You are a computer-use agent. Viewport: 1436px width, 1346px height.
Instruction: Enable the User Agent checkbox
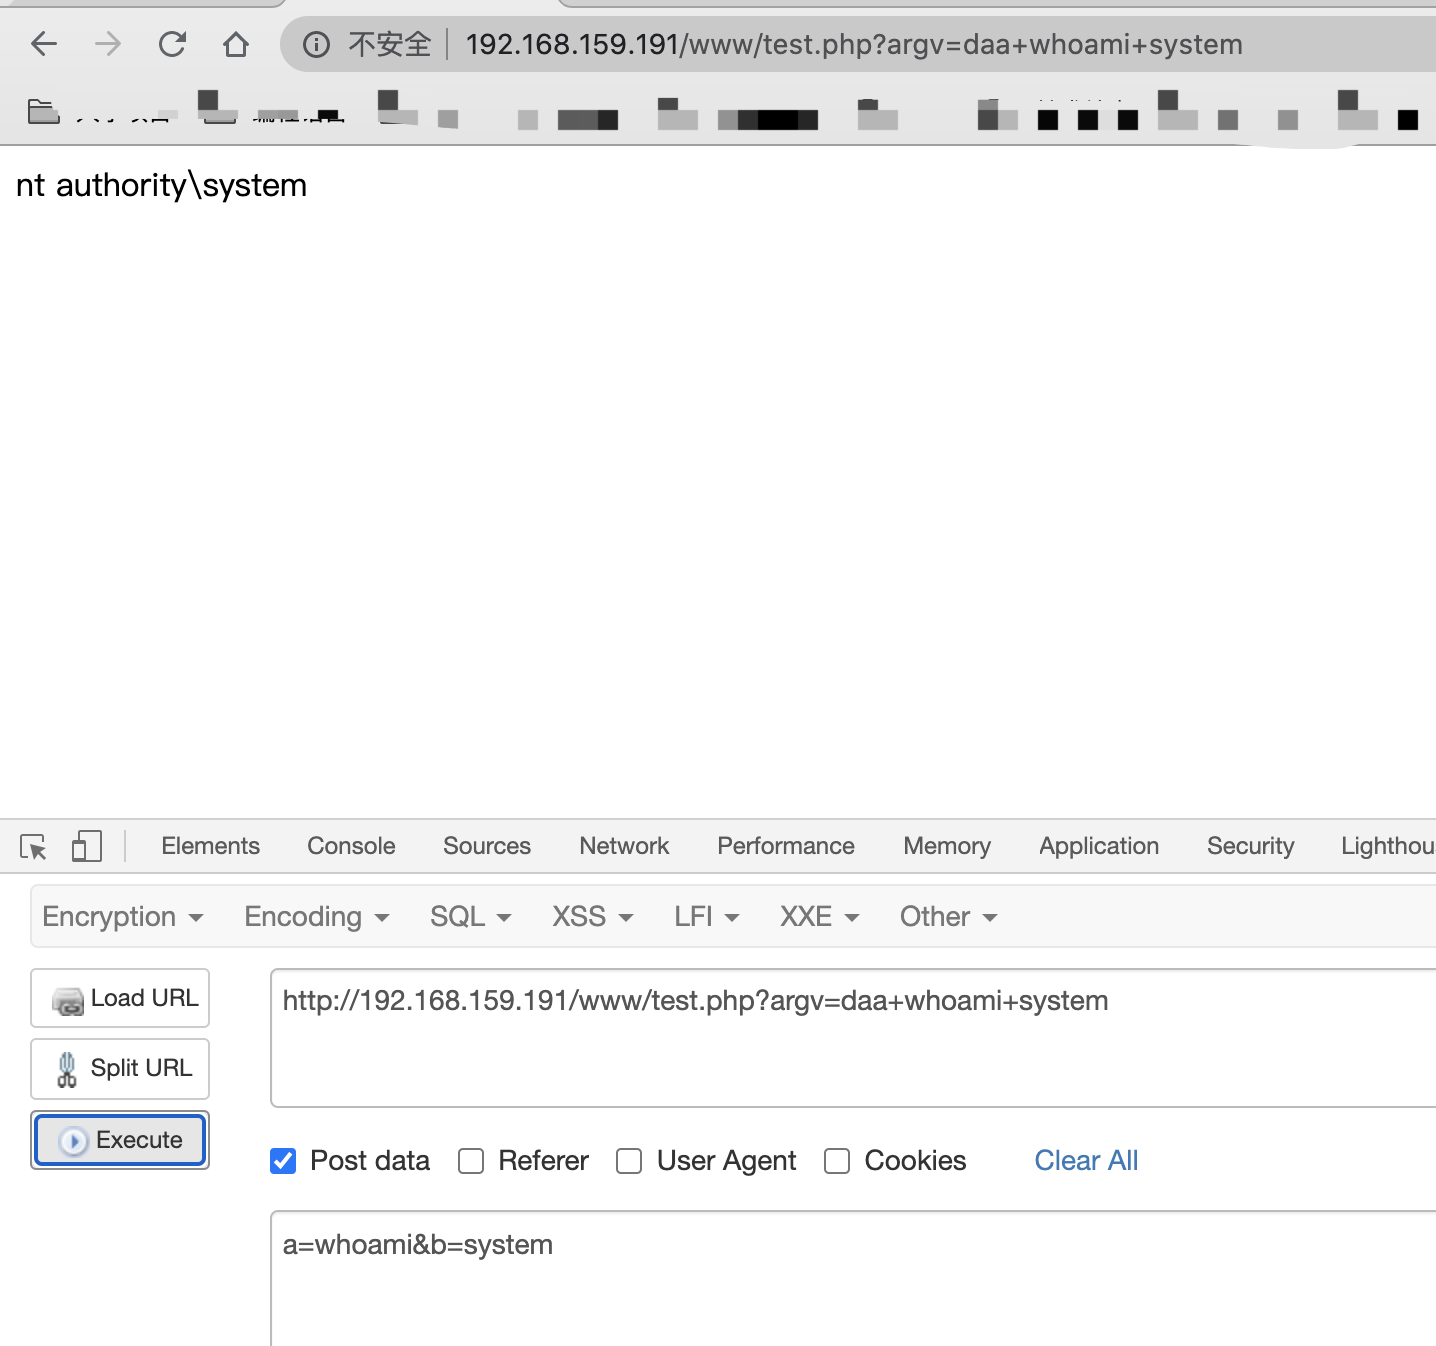[x=629, y=1161]
